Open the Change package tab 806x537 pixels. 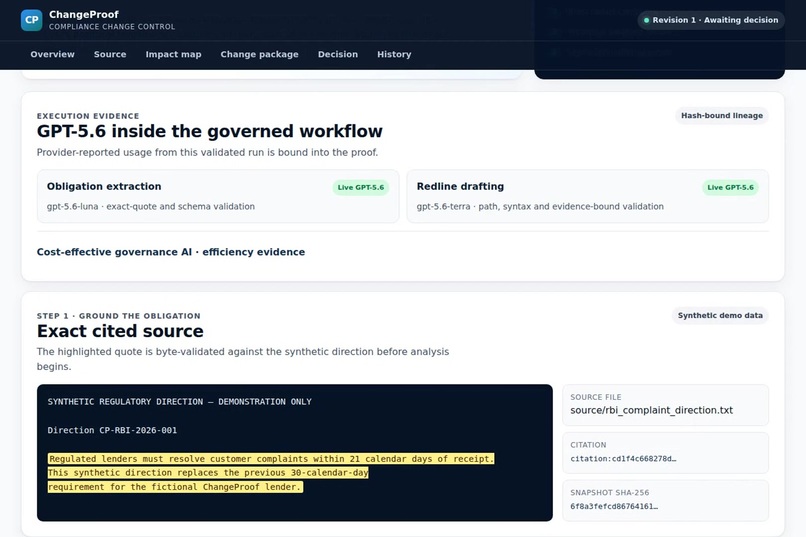(260, 54)
